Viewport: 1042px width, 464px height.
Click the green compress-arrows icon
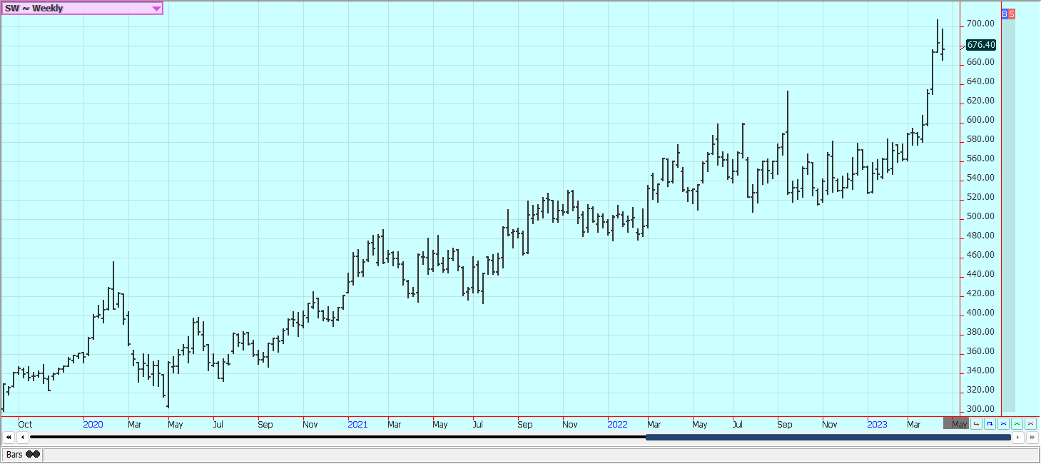coord(1017,424)
